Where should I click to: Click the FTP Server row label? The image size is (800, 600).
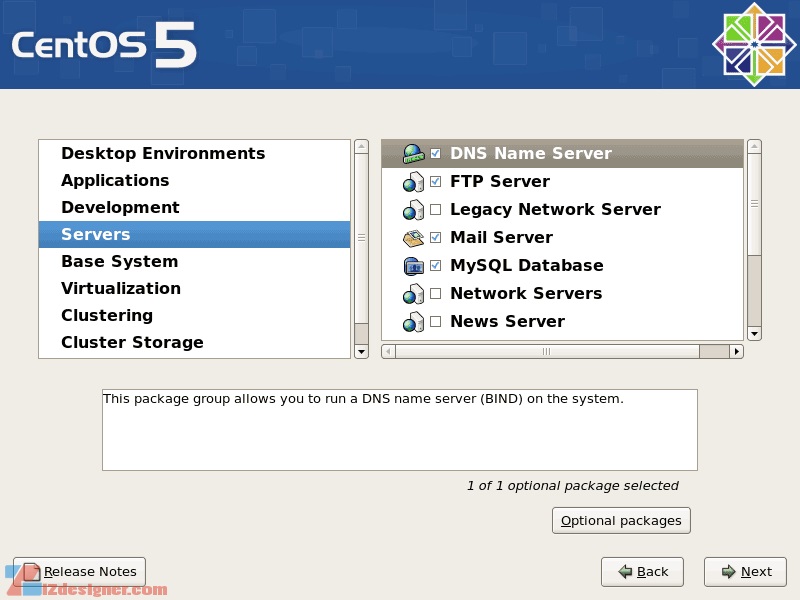500,182
